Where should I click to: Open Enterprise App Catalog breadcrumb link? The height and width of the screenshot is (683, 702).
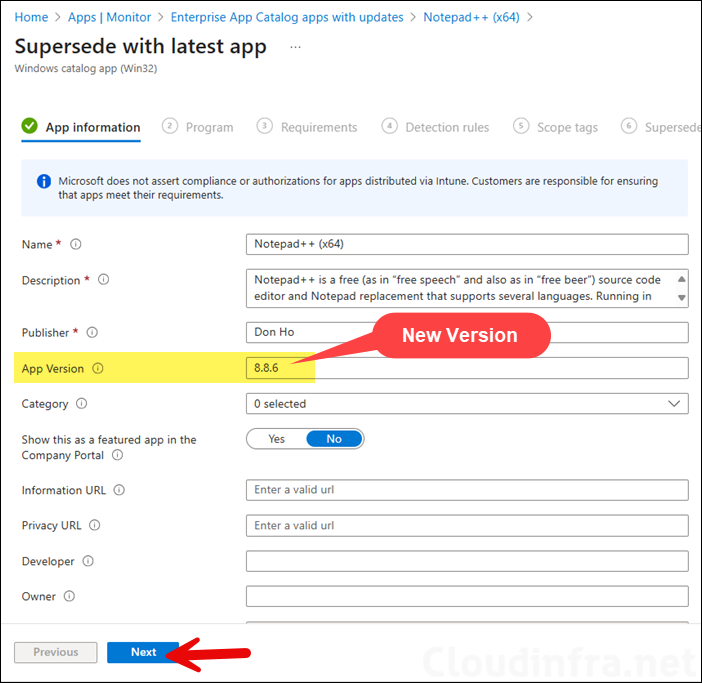[x=287, y=17]
